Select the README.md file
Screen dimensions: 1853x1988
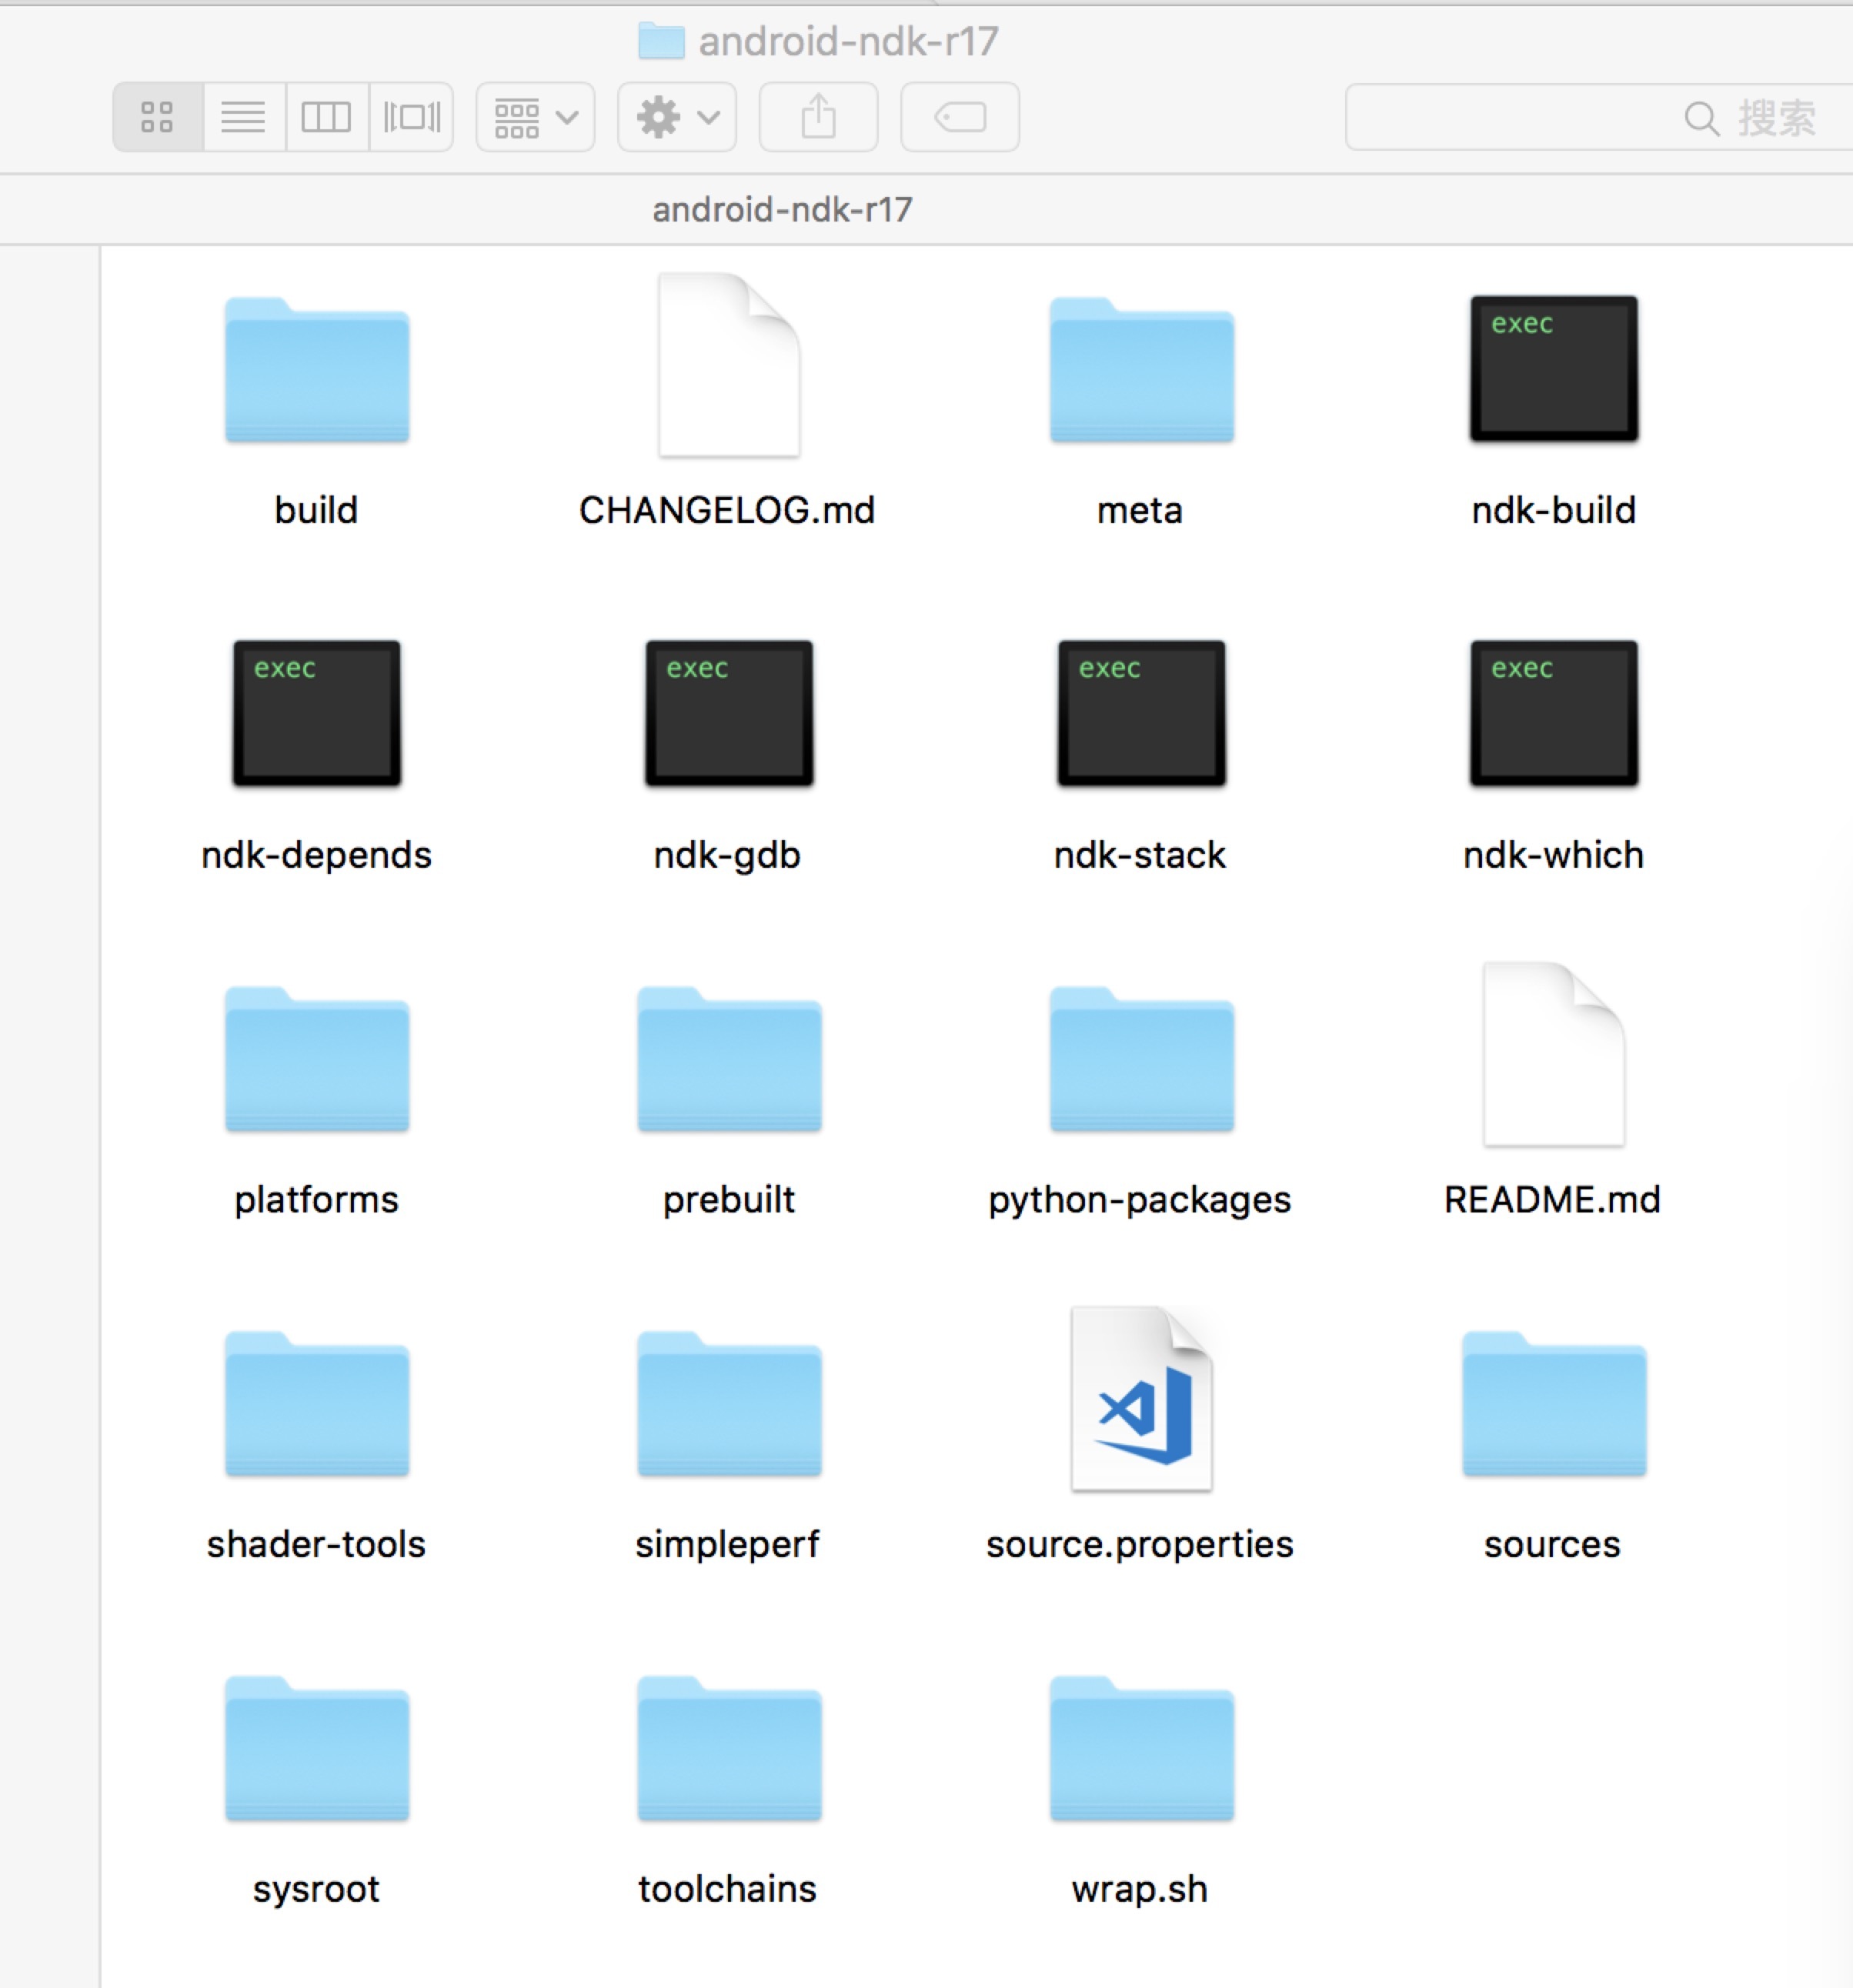click(x=1553, y=1056)
